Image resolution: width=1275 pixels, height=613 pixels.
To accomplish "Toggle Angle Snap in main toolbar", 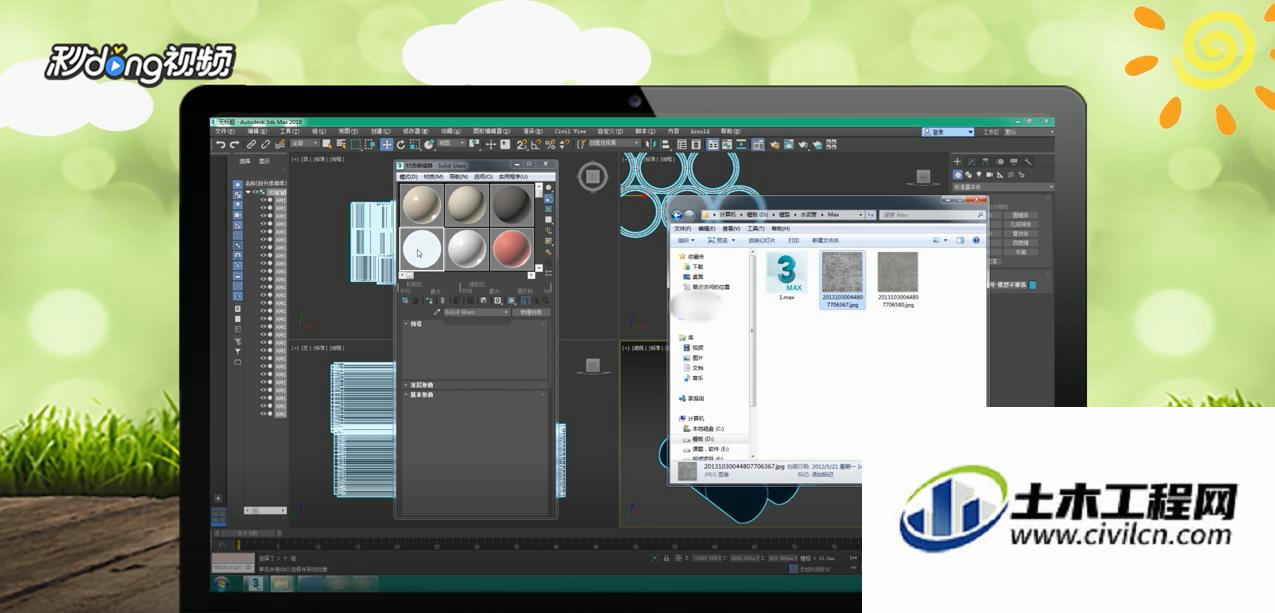I will click(x=535, y=144).
